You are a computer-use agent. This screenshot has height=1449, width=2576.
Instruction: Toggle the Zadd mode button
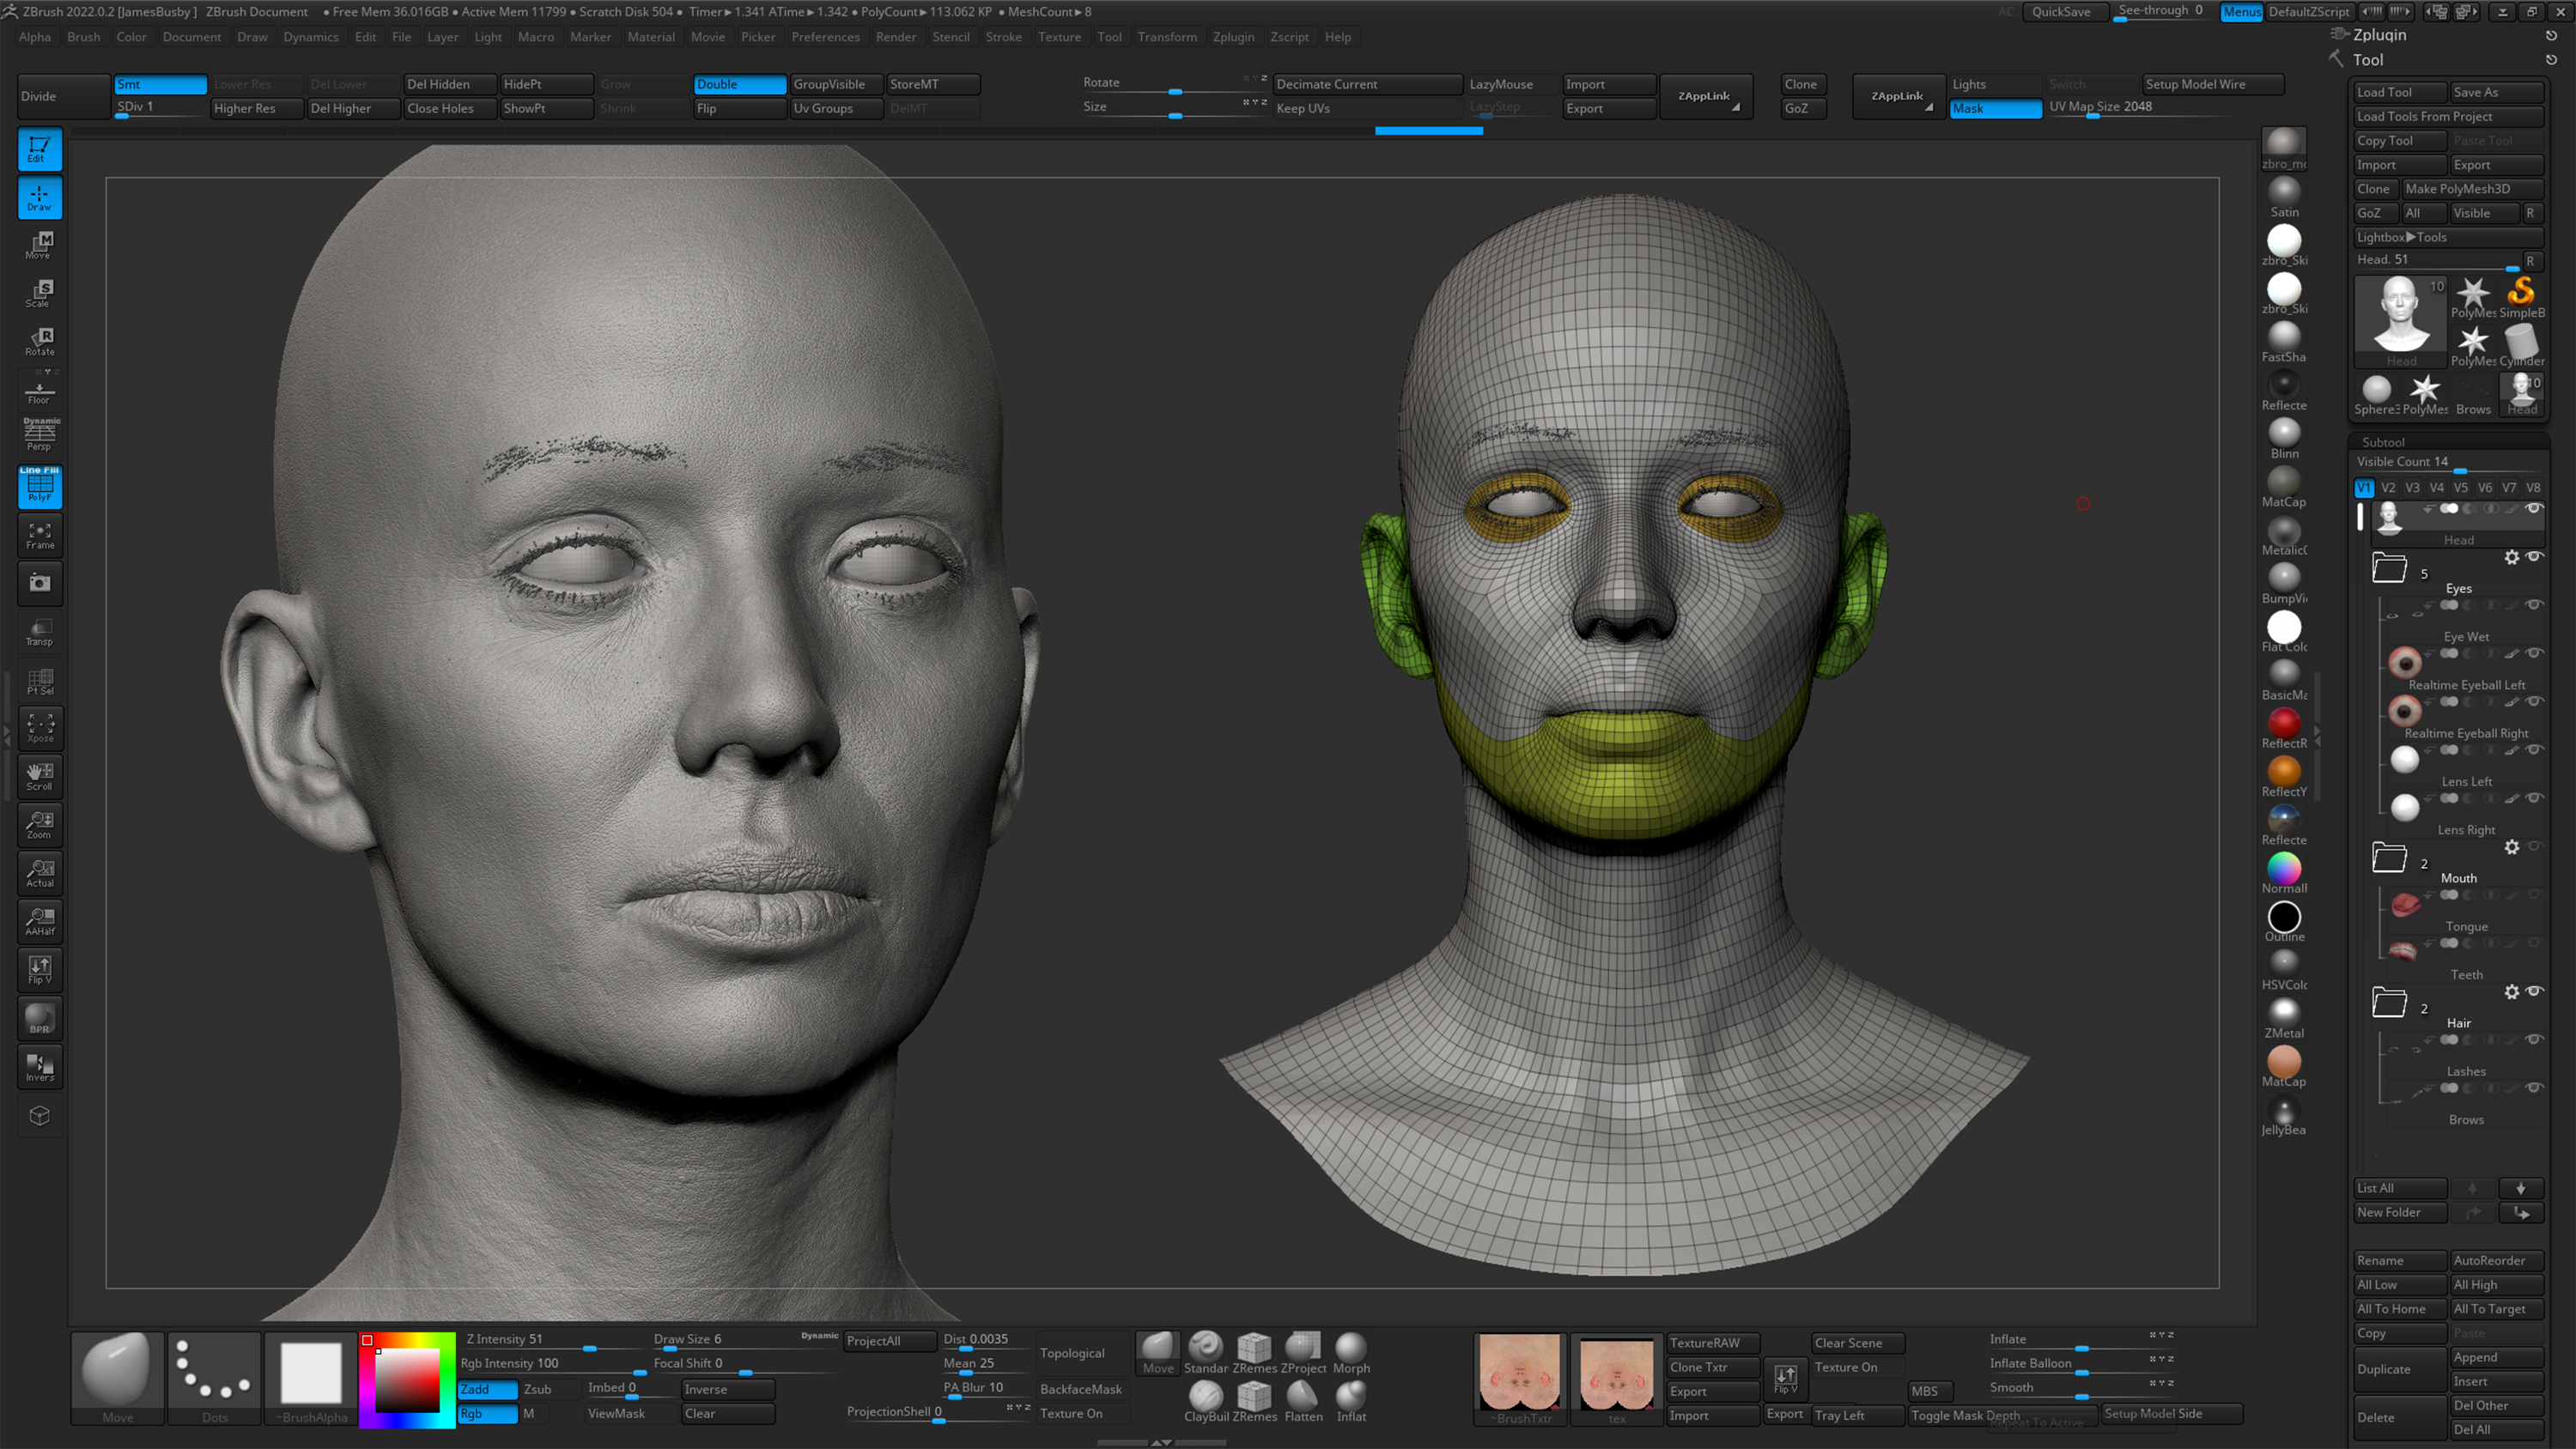click(487, 1389)
